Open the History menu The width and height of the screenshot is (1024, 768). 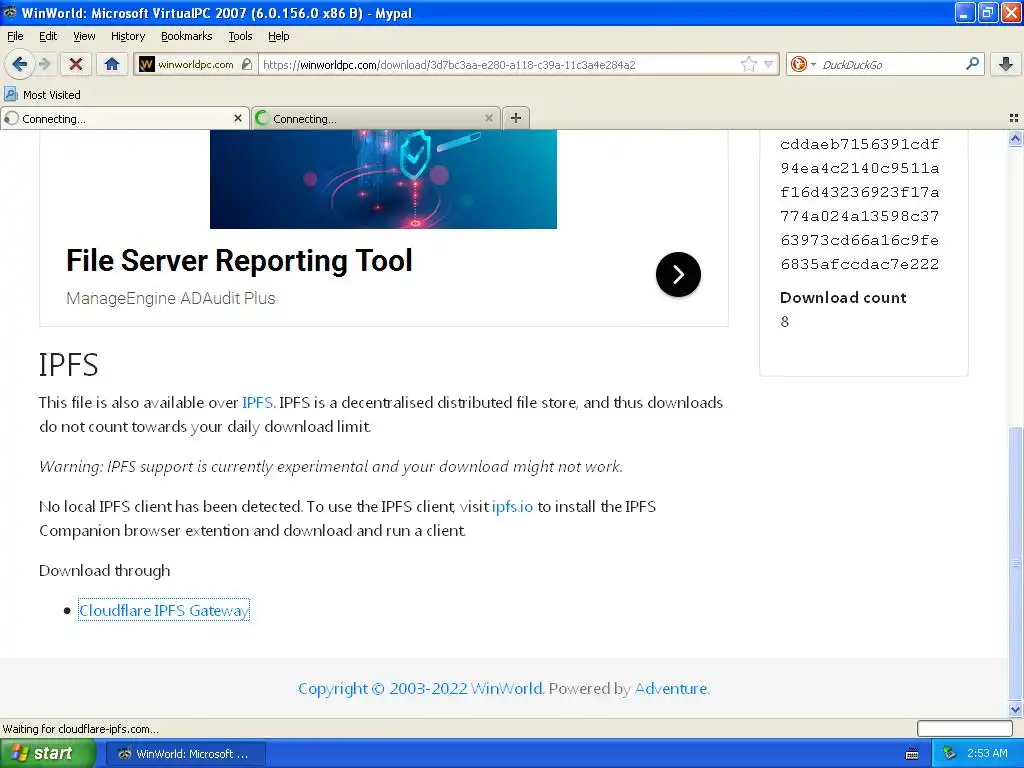[x=127, y=36]
